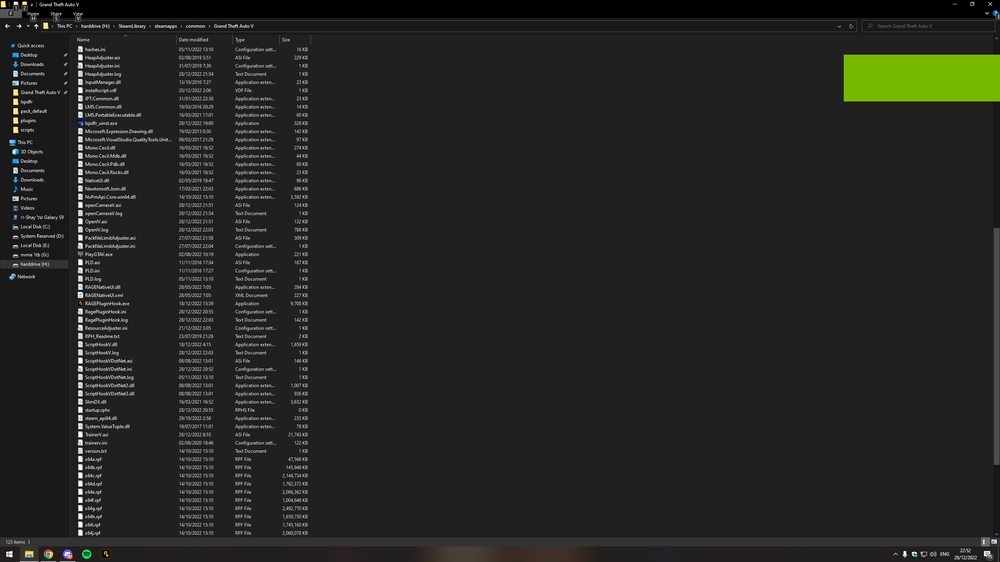Switch to large icons view button
Viewport: 1000px width, 562px height.
(x=994, y=542)
